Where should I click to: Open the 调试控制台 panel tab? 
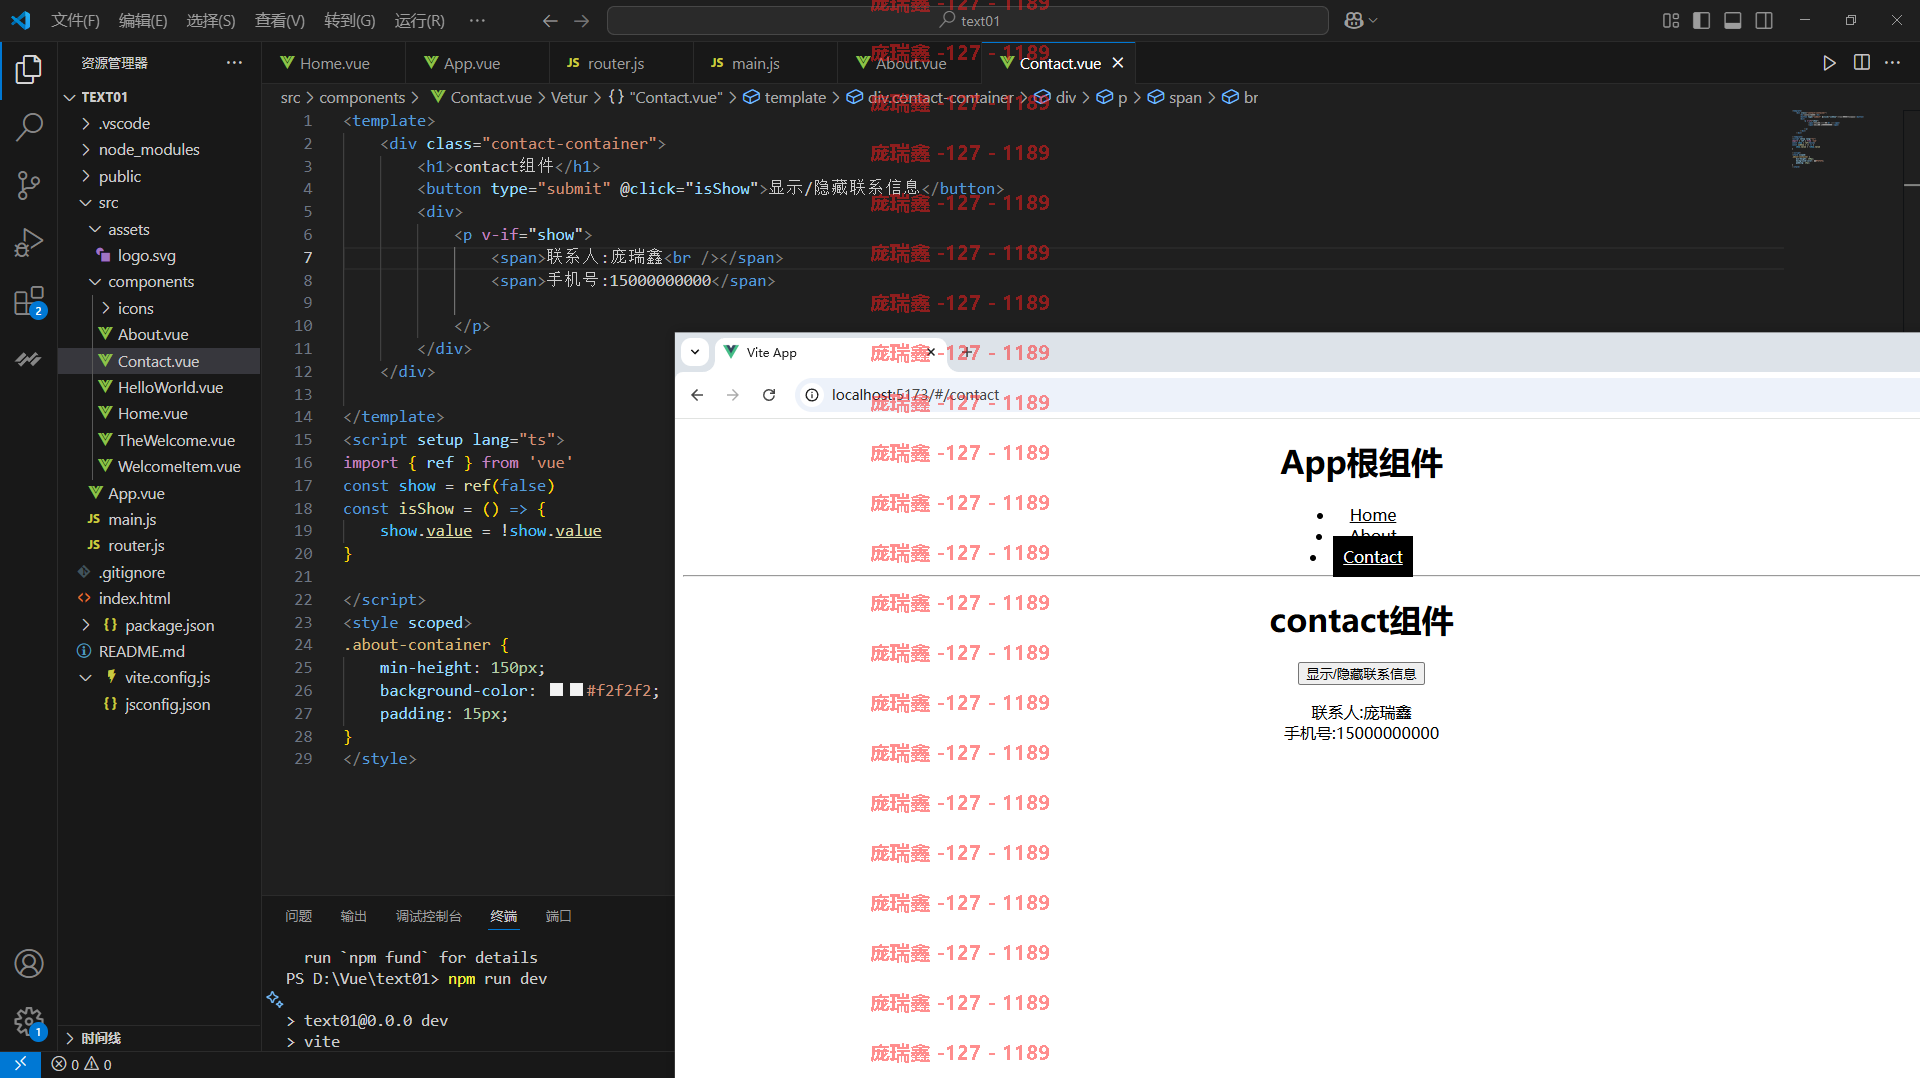click(428, 916)
